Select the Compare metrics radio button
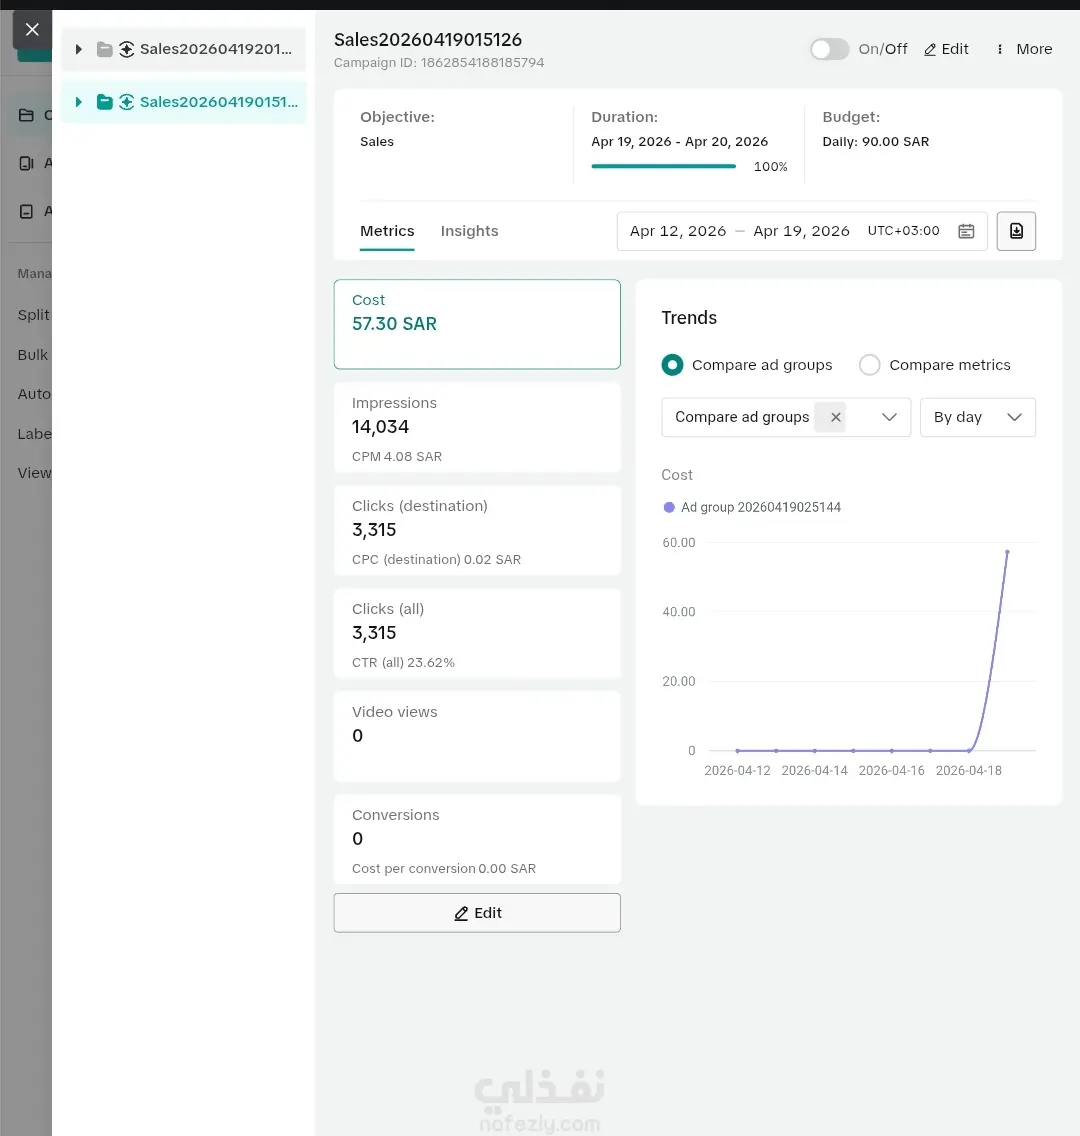 click(x=869, y=365)
